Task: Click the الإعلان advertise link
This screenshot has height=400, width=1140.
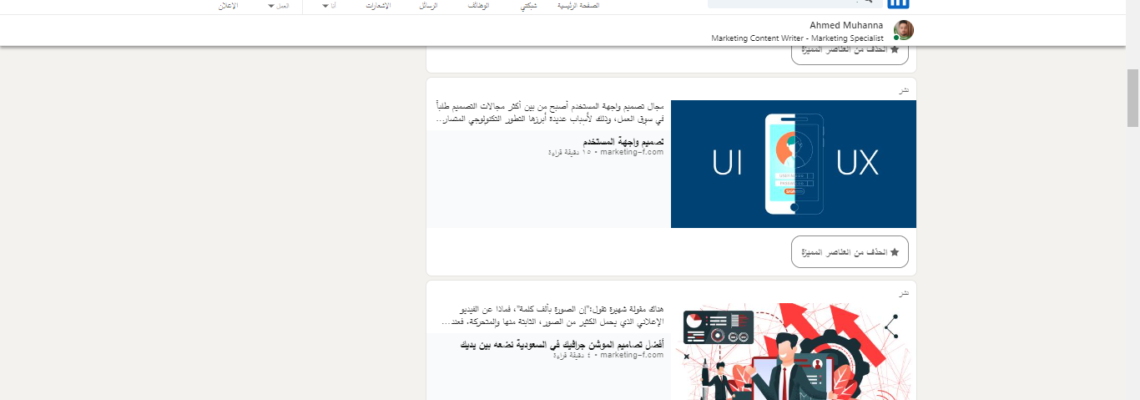Action: (228, 6)
